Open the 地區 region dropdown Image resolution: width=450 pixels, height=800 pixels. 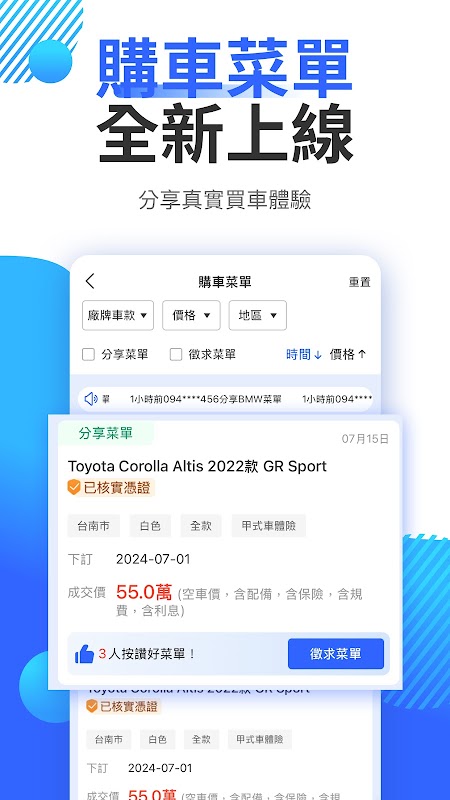[x=258, y=315]
